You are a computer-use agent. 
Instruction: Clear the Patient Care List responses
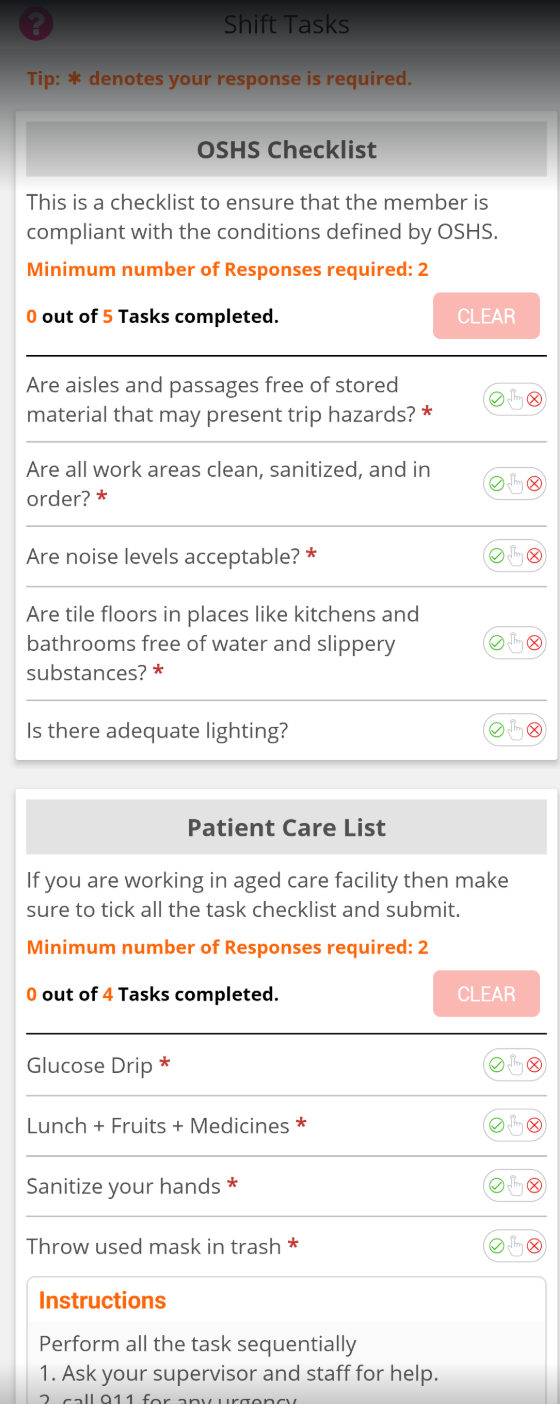pyautogui.click(x=486, y=994)
